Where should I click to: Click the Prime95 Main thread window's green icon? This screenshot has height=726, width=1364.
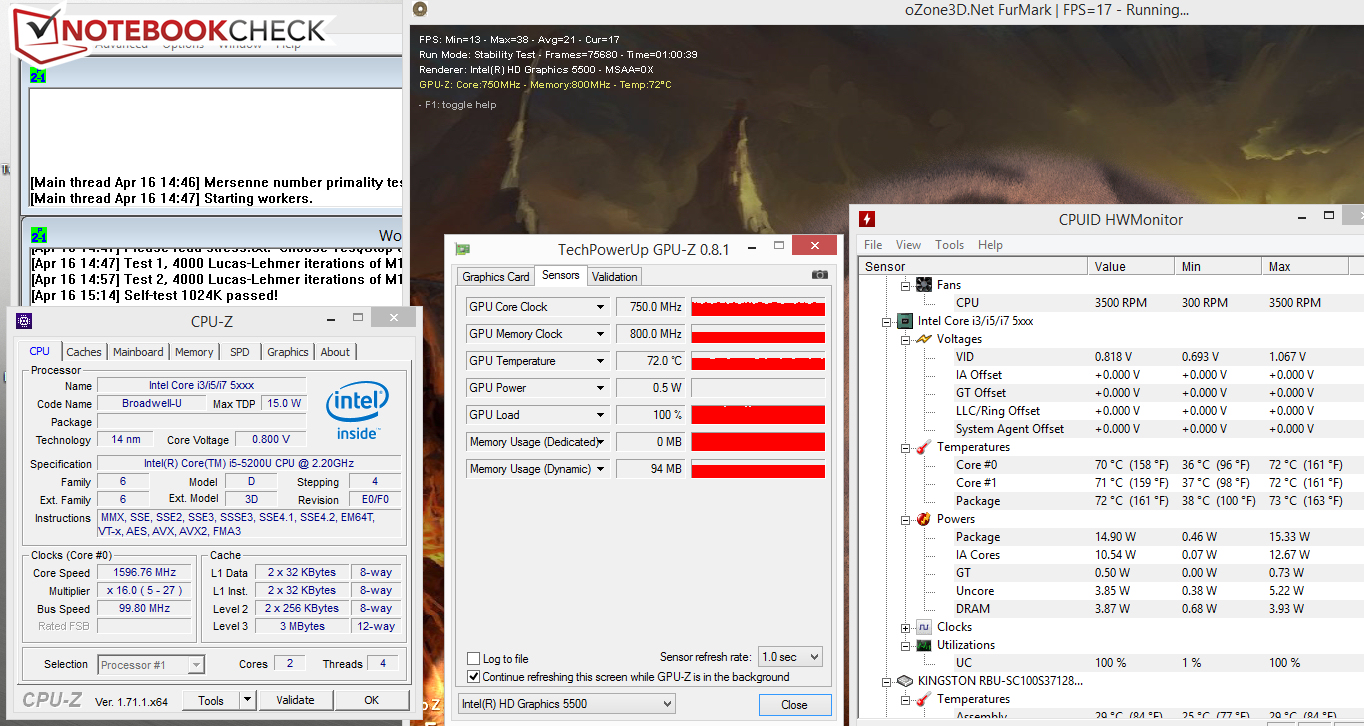(x=38, y=76)
